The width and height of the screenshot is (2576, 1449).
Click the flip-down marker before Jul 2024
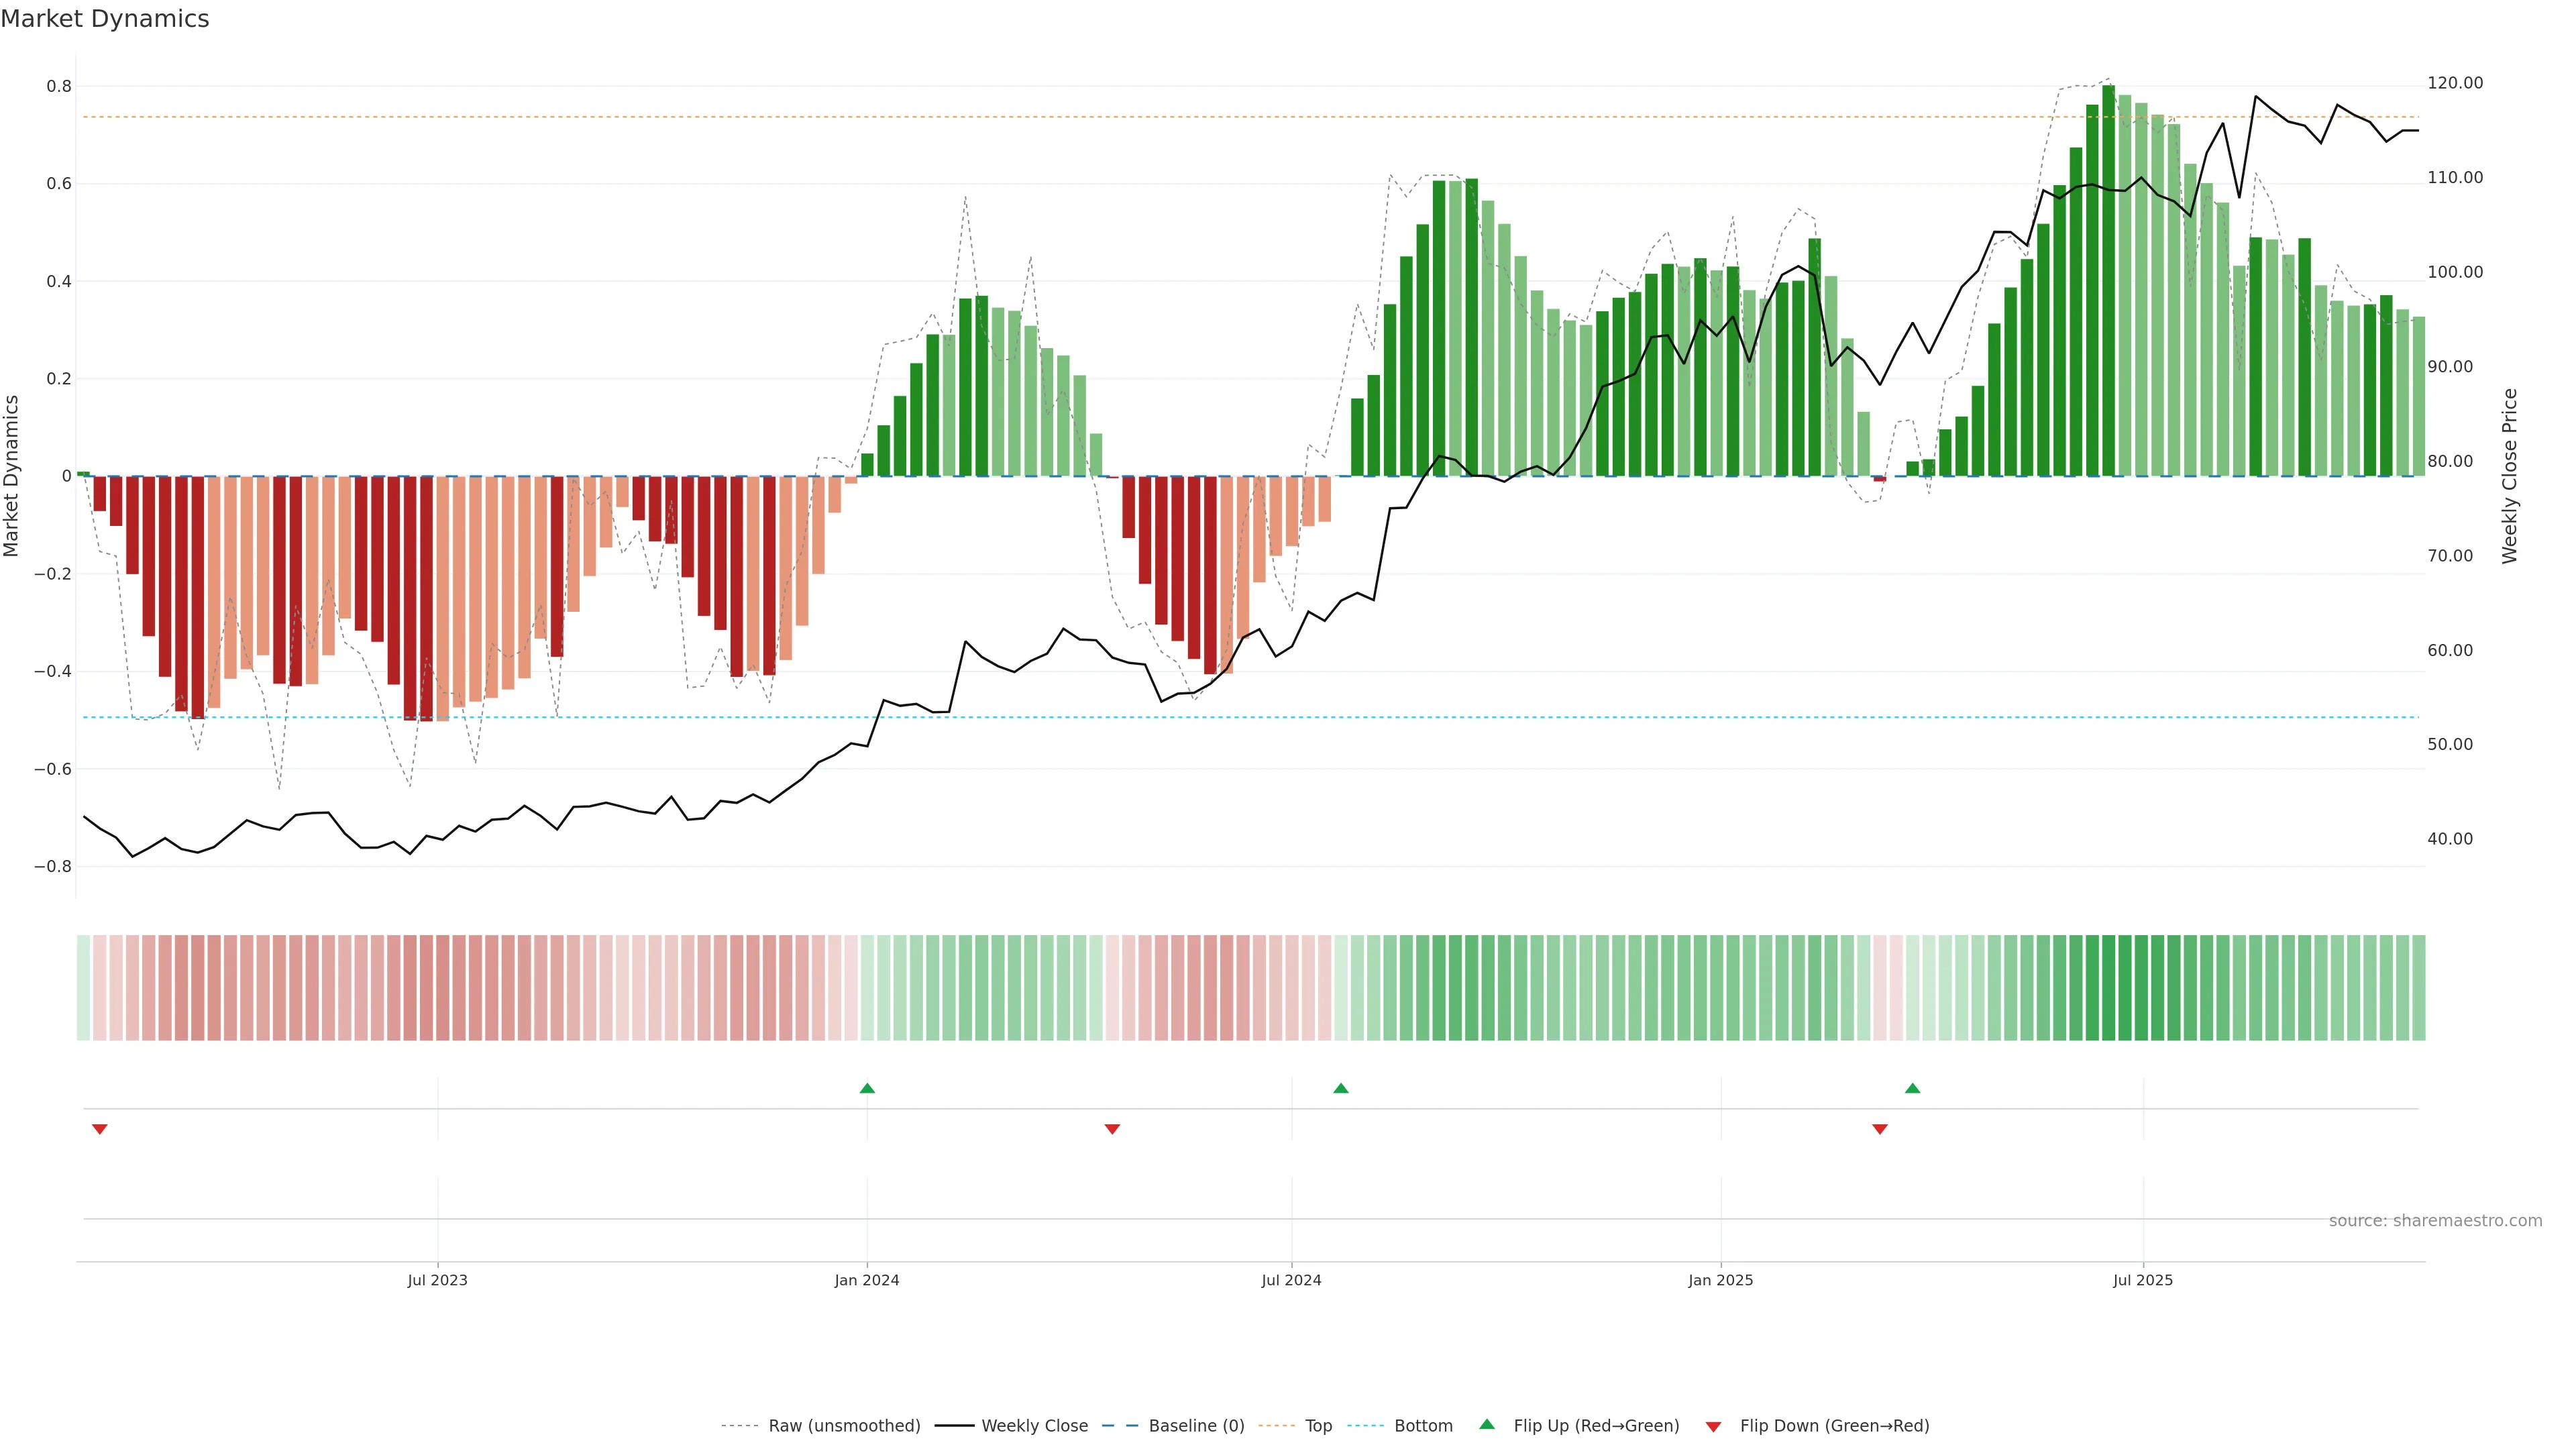[1112, 1129]
